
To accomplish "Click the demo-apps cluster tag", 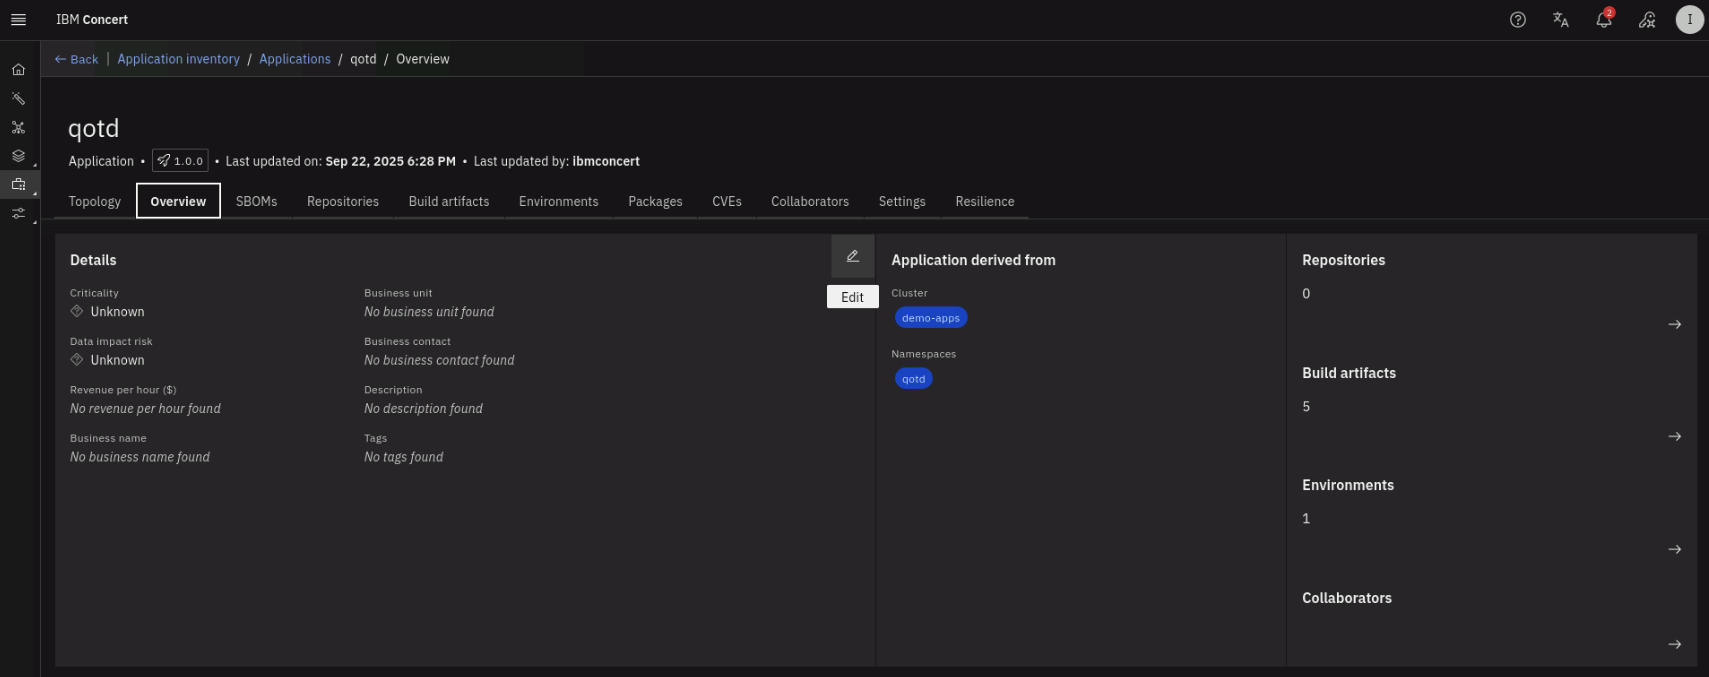I will [x=930, y=318].
